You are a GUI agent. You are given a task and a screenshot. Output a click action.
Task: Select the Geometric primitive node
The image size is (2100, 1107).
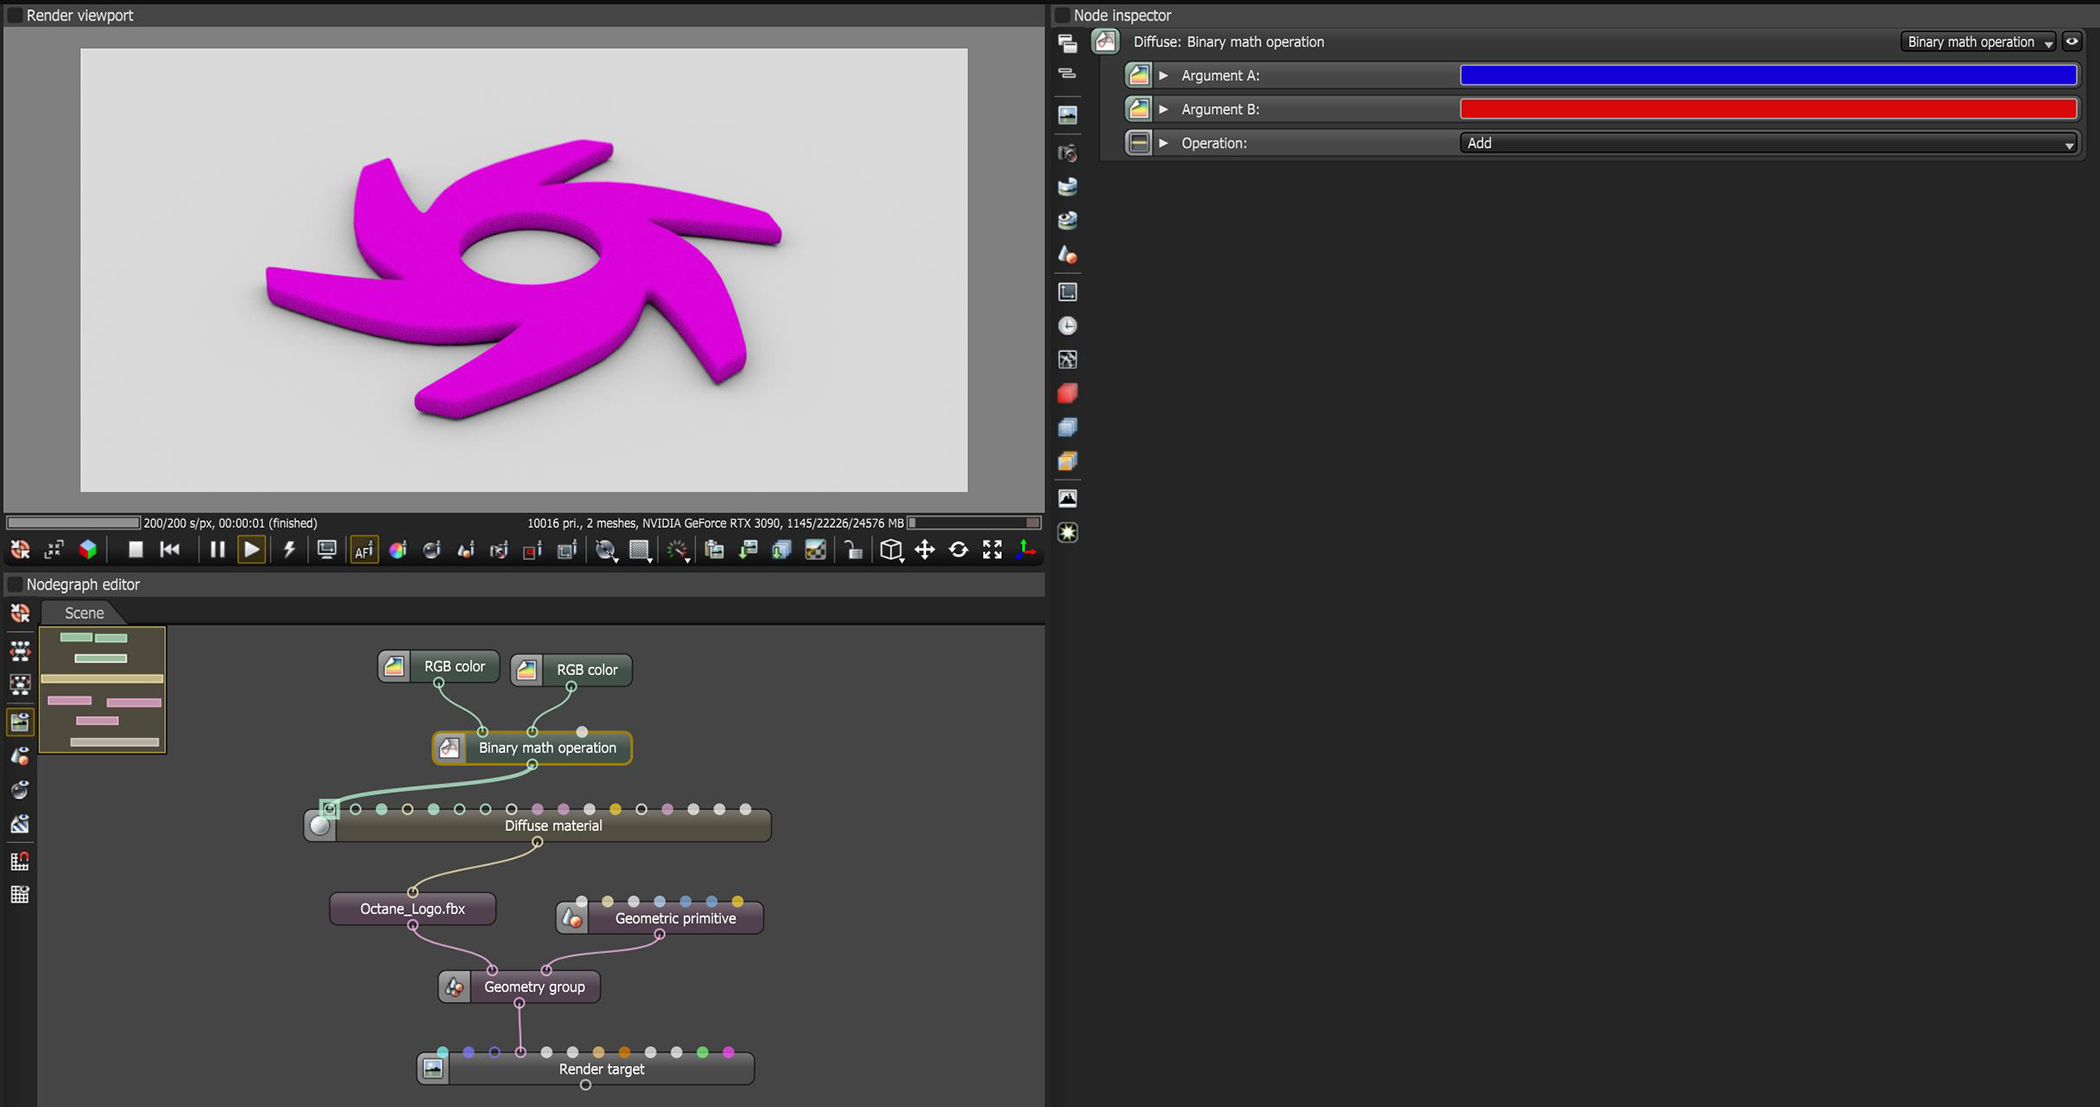[x=660, y=918]
